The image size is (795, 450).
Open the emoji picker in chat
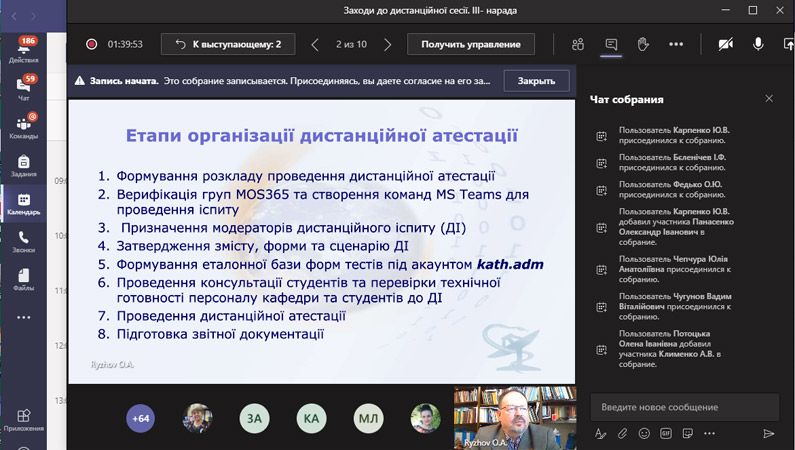(644, 433)
